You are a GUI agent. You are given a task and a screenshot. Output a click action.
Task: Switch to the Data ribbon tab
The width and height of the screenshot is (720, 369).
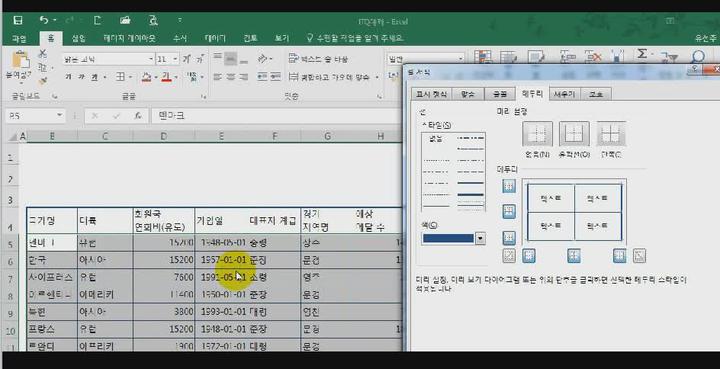(215, 38)
